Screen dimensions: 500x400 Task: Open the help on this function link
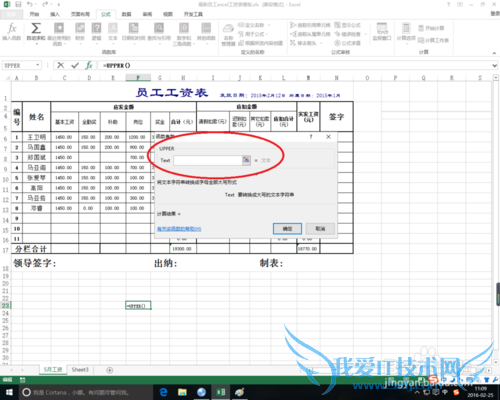click(x=179, y=229)
